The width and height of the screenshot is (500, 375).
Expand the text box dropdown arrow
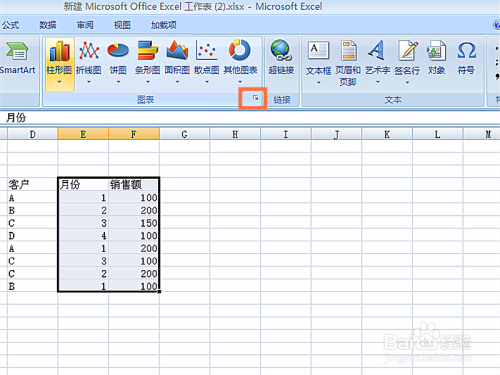318,82
